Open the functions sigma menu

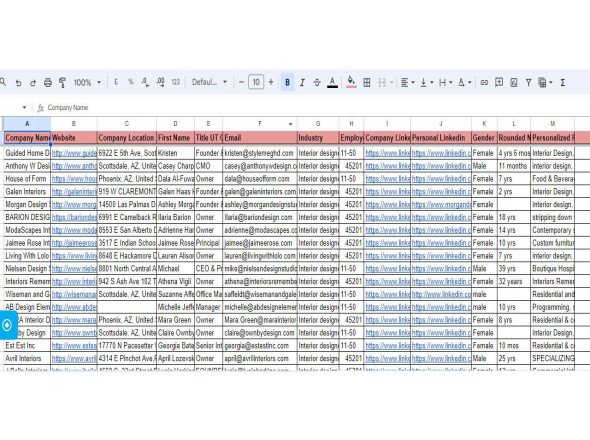pos(563,82)
